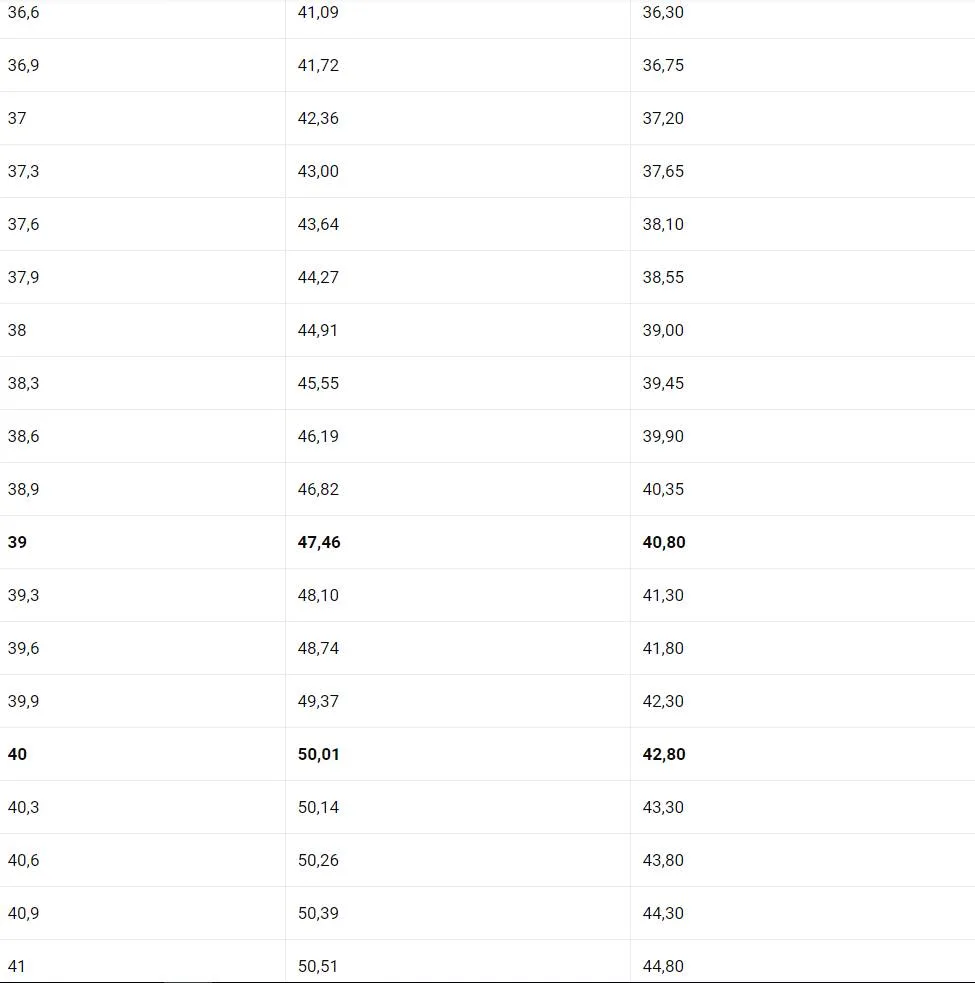The width and height of the screenshot is (975, 983).
Task: Click the cell with 37,6
Action: point(24,224)
